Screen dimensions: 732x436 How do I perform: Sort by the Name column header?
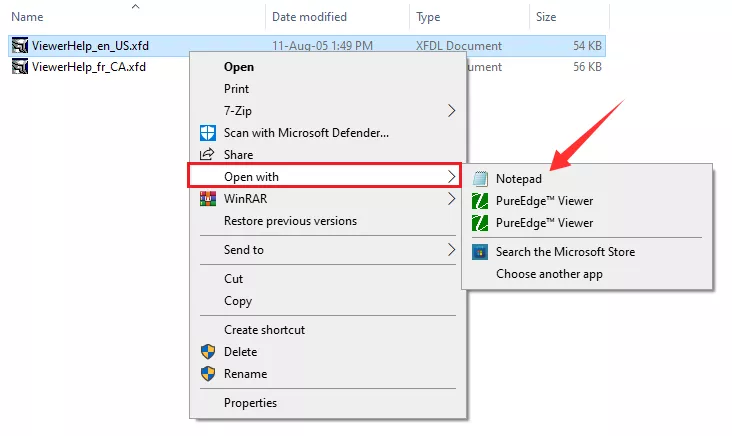click(27, 17)
